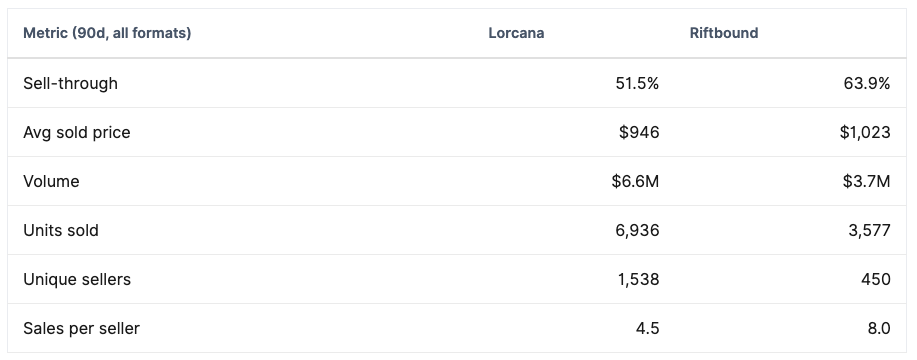Screen dimensions: 917x360
Task: Click Lorcana's $946 average price cell
Action: pos(639,133)
